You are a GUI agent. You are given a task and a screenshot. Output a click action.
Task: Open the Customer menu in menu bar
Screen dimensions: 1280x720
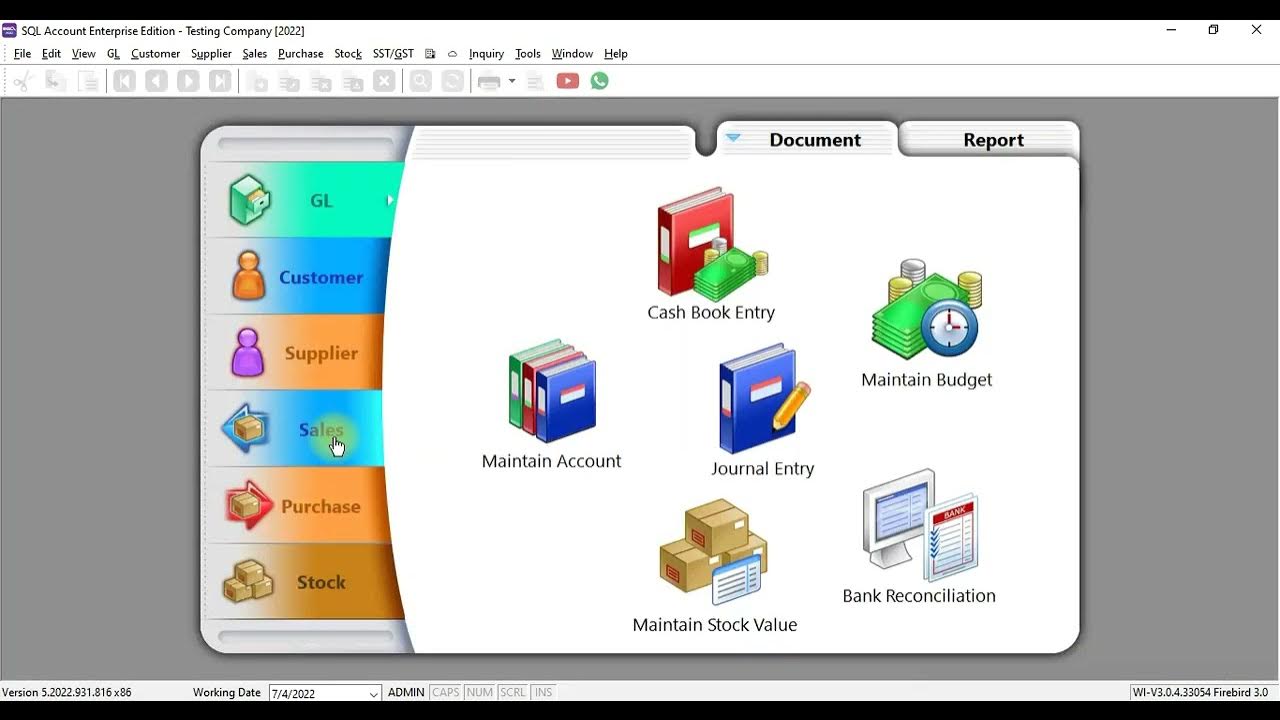point(155,54)
